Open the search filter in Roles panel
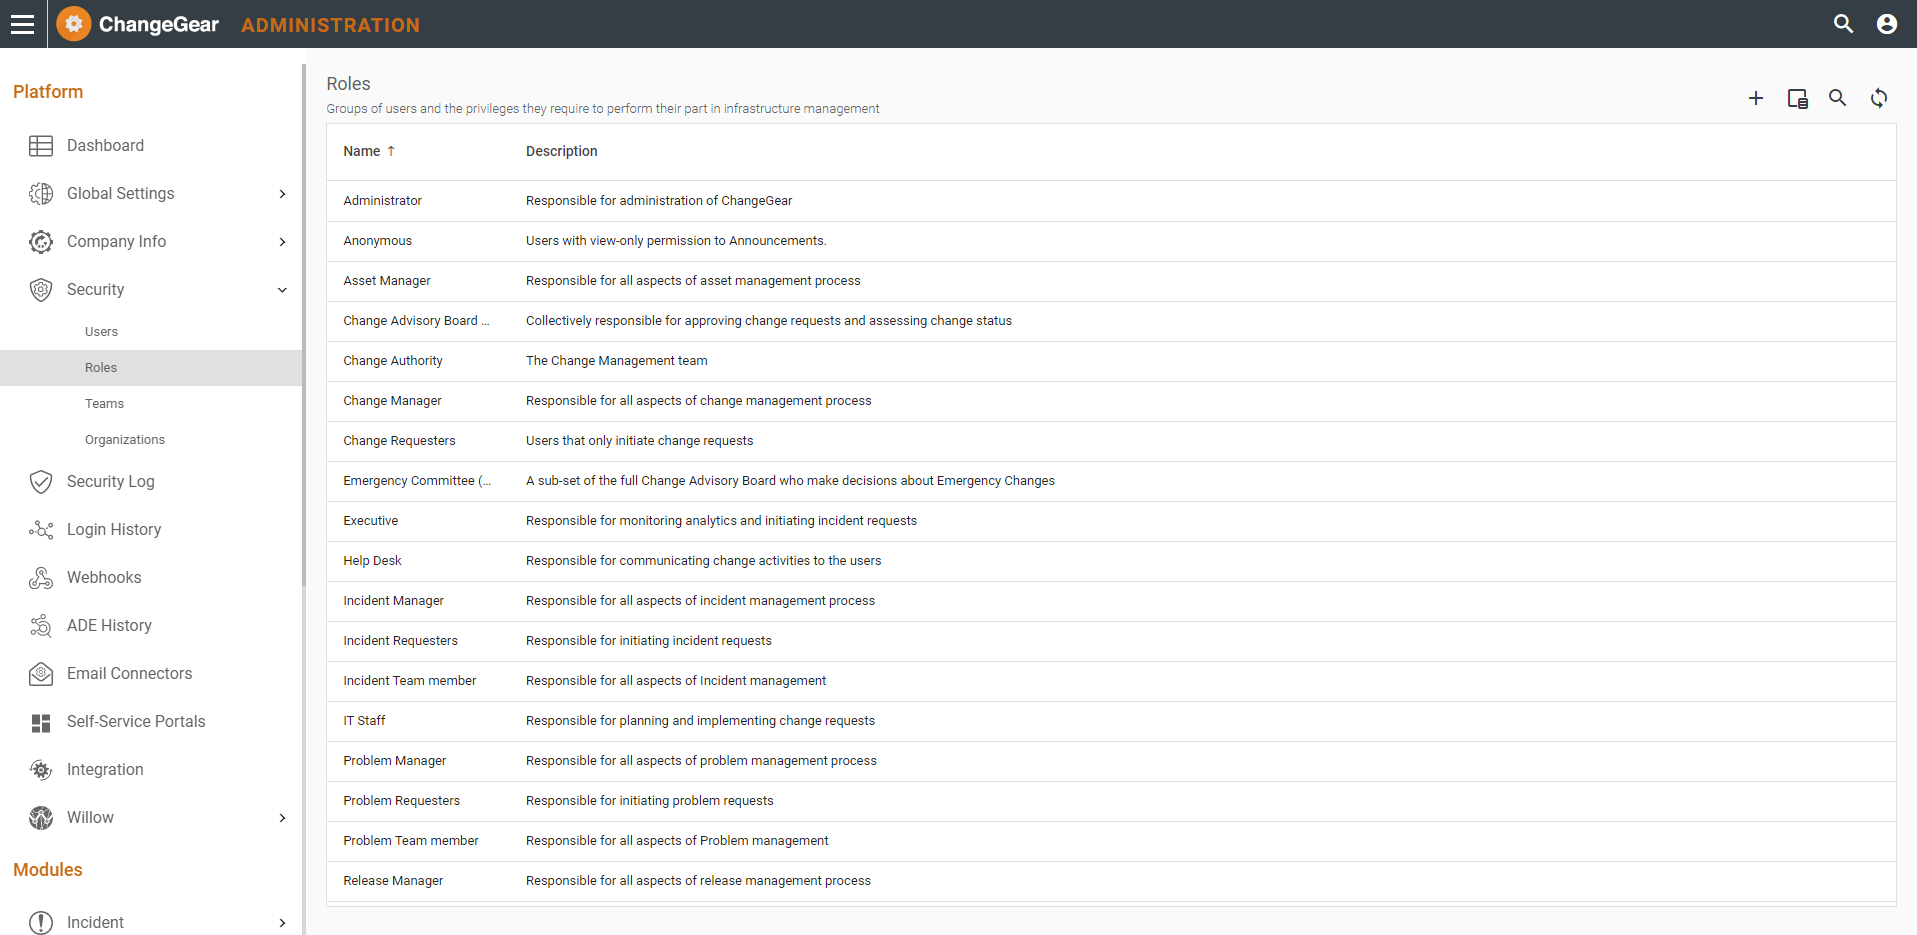Screen dimensions: 1917x935 (x=1837, y=98)
